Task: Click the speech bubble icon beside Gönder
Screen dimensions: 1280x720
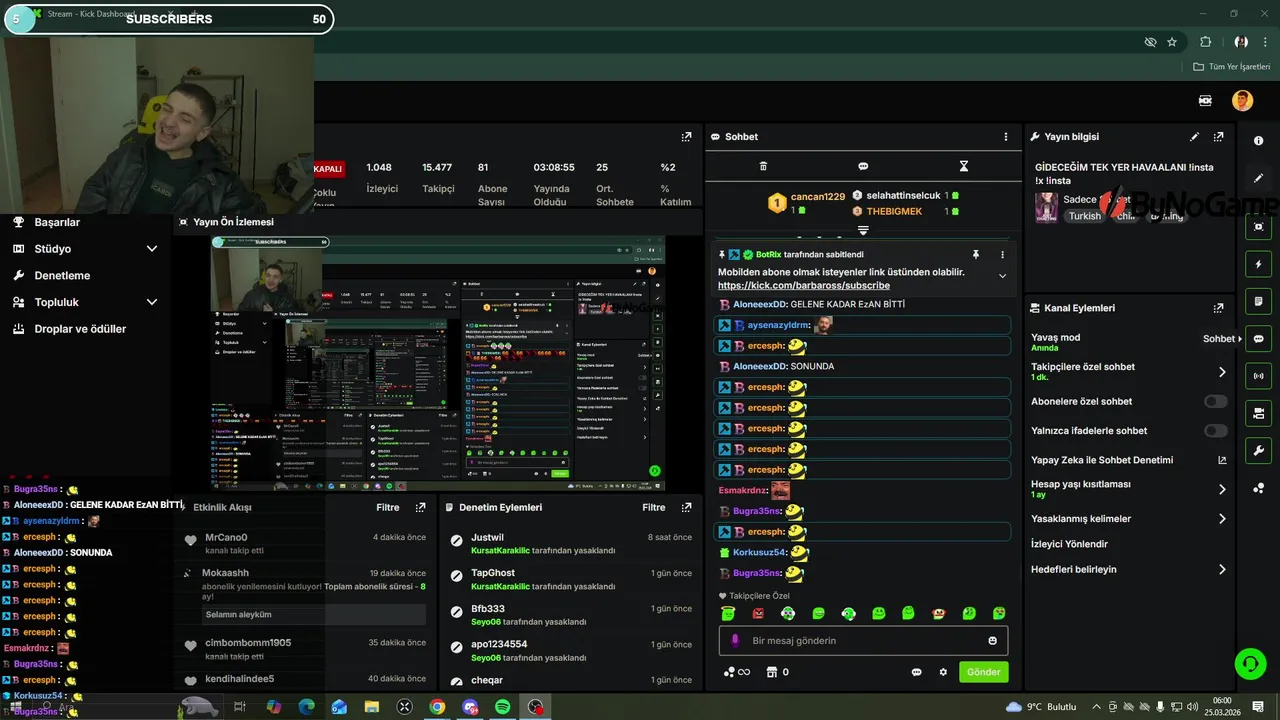Action: tap(916, 672)
